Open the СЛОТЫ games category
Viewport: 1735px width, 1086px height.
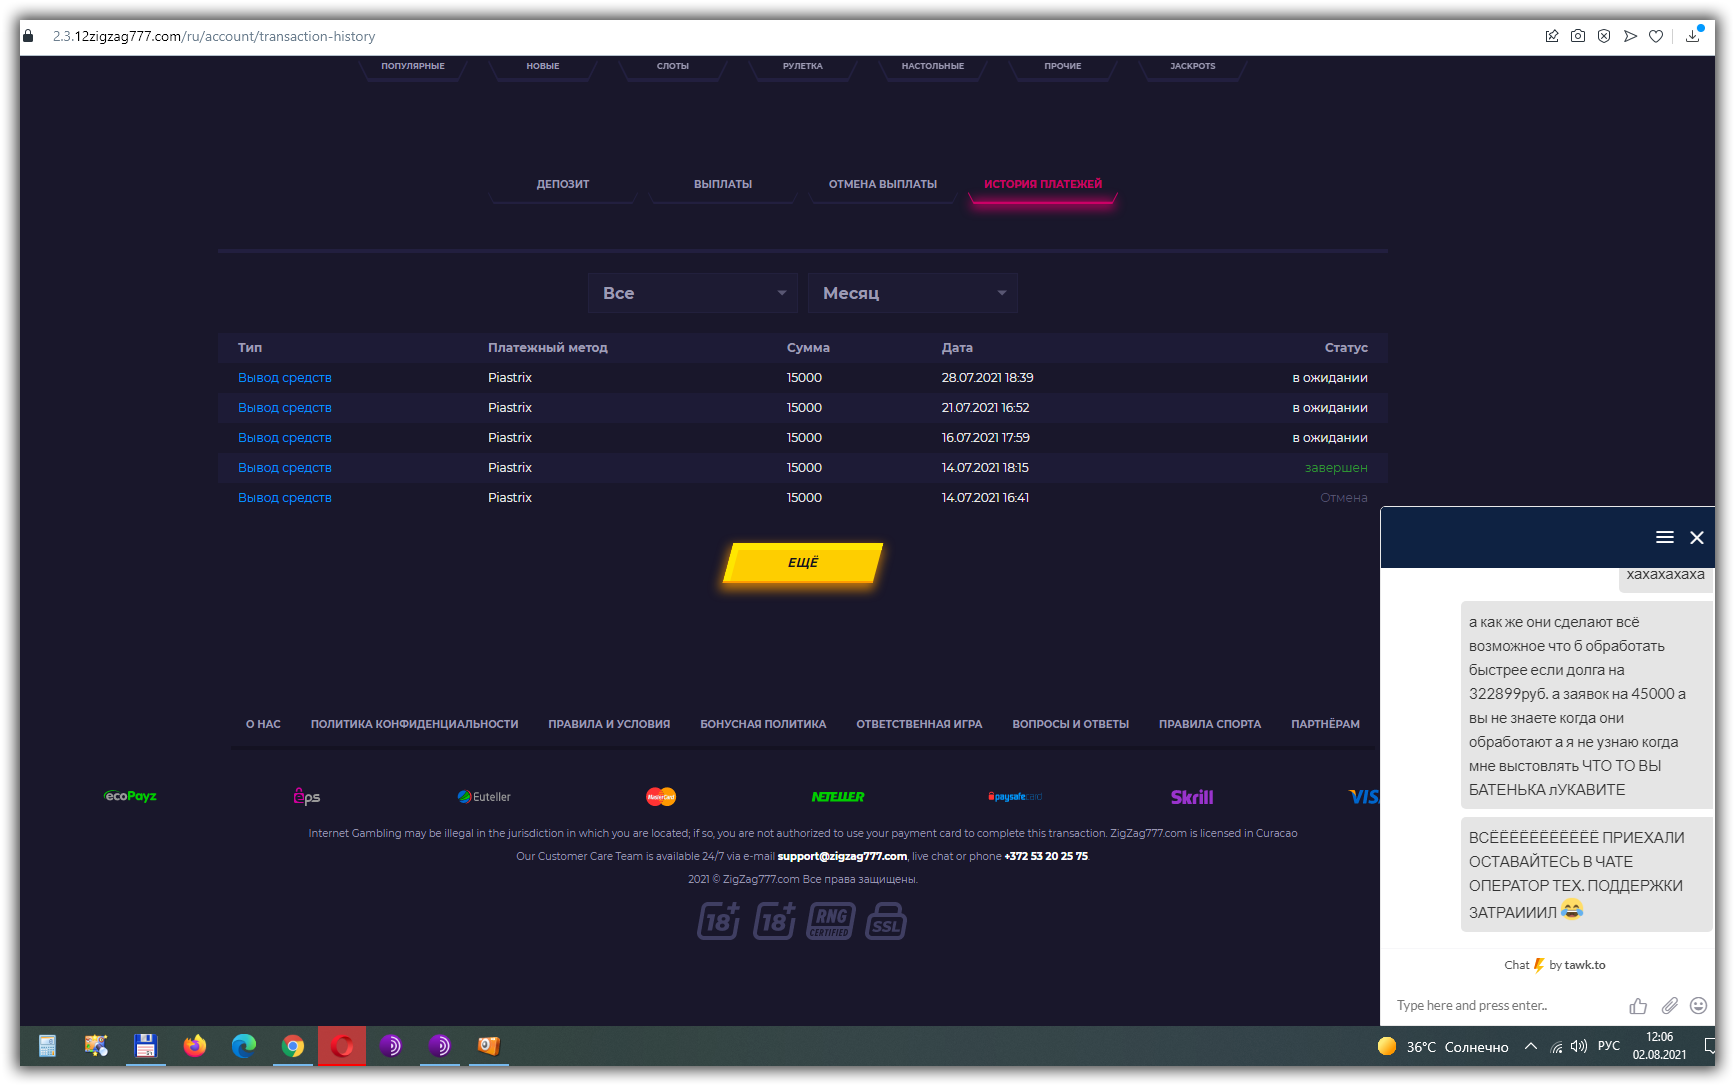(673, 66)
